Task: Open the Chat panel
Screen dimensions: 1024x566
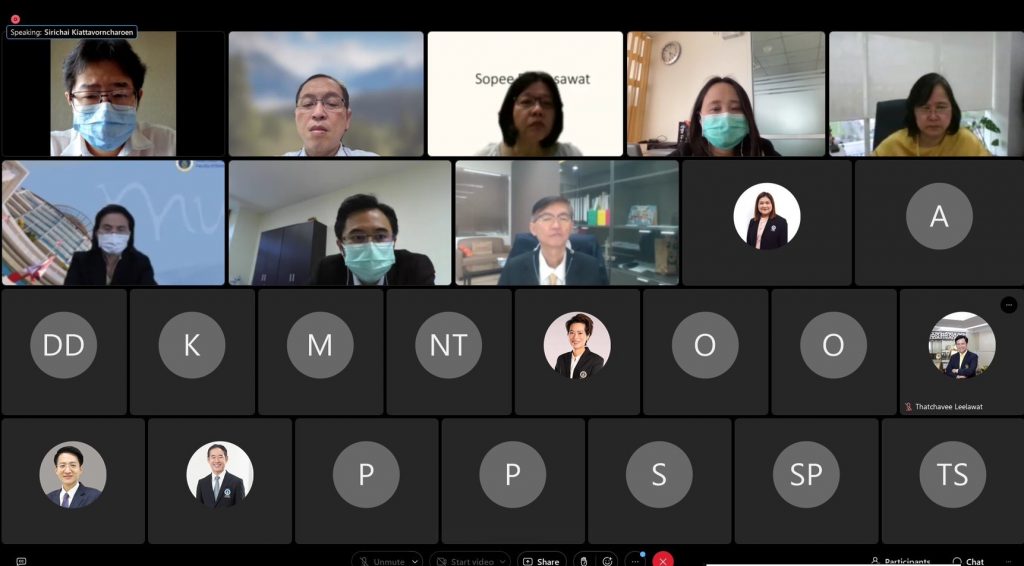Action: tap(968, 561)
